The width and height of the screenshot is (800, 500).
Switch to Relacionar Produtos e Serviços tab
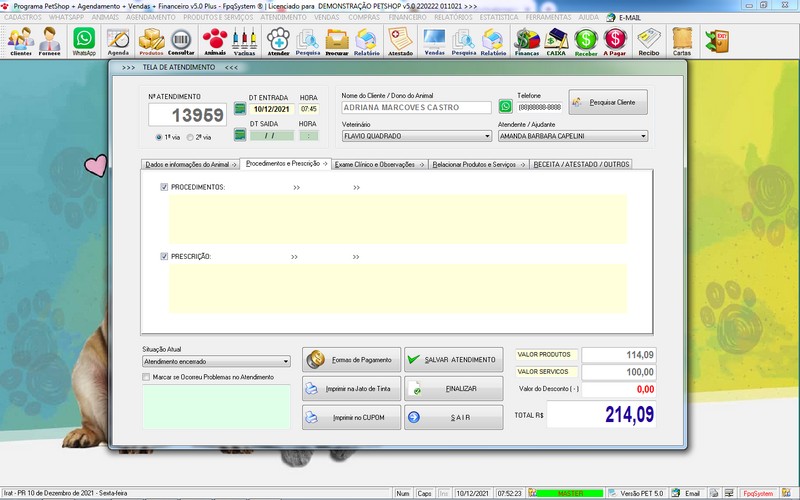coord(479,164)
